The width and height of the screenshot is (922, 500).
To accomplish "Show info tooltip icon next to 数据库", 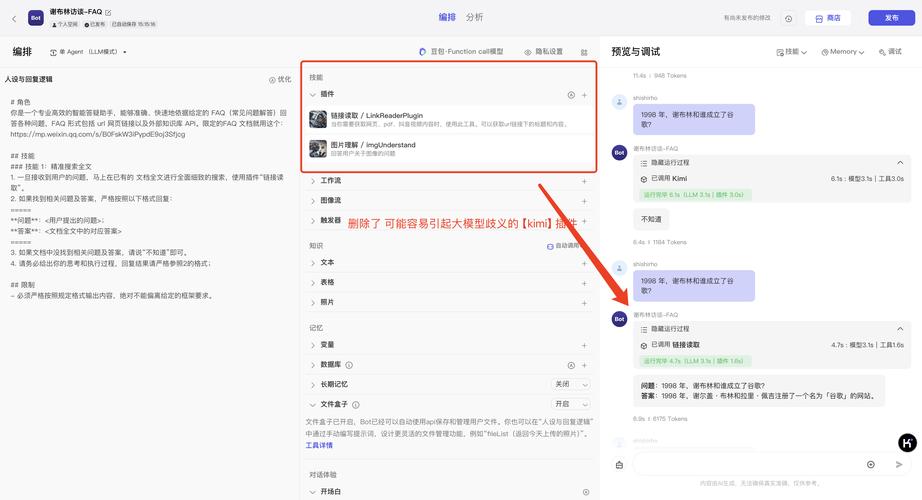I will pyautogui.click(x=349, y=365).
